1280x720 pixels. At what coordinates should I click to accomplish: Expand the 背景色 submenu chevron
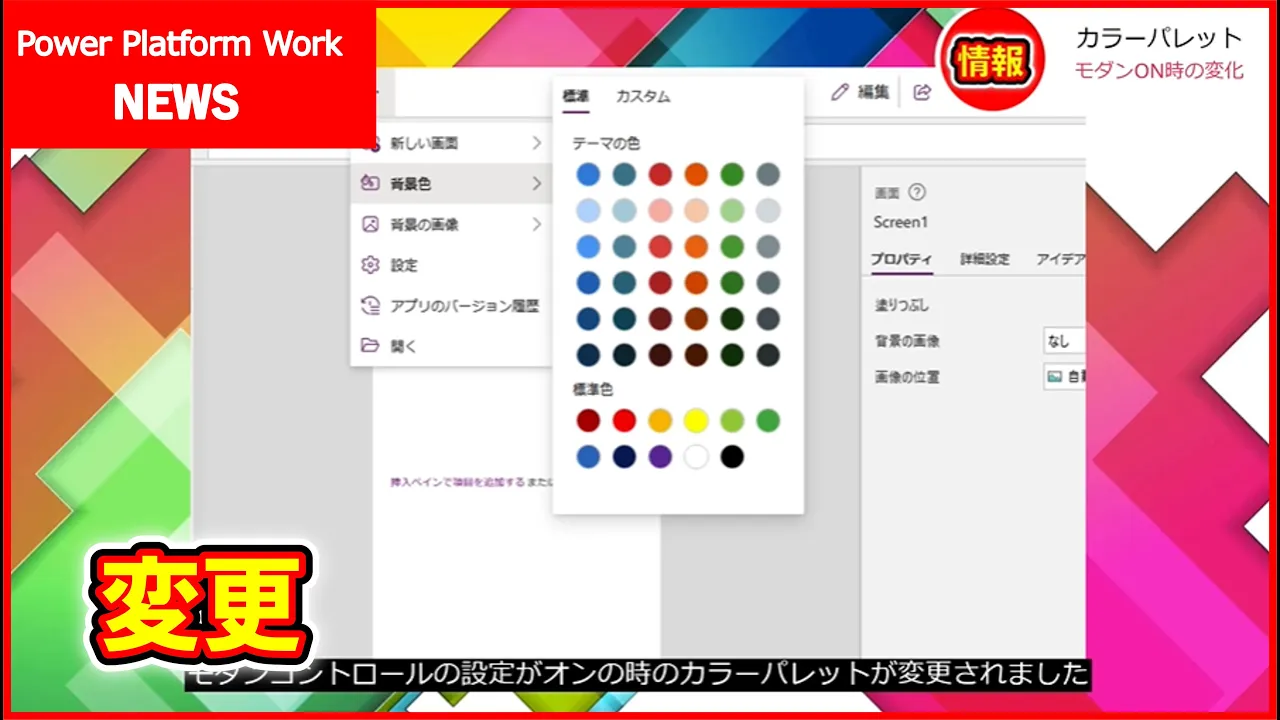[x=537, y=184]
